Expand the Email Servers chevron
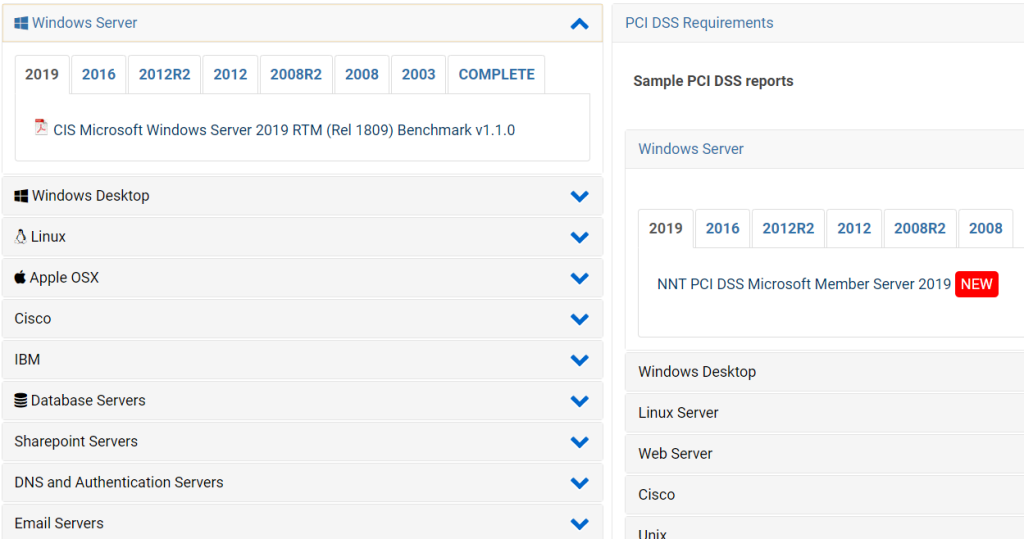The image size is (1024, 539). tap(579, 524)
